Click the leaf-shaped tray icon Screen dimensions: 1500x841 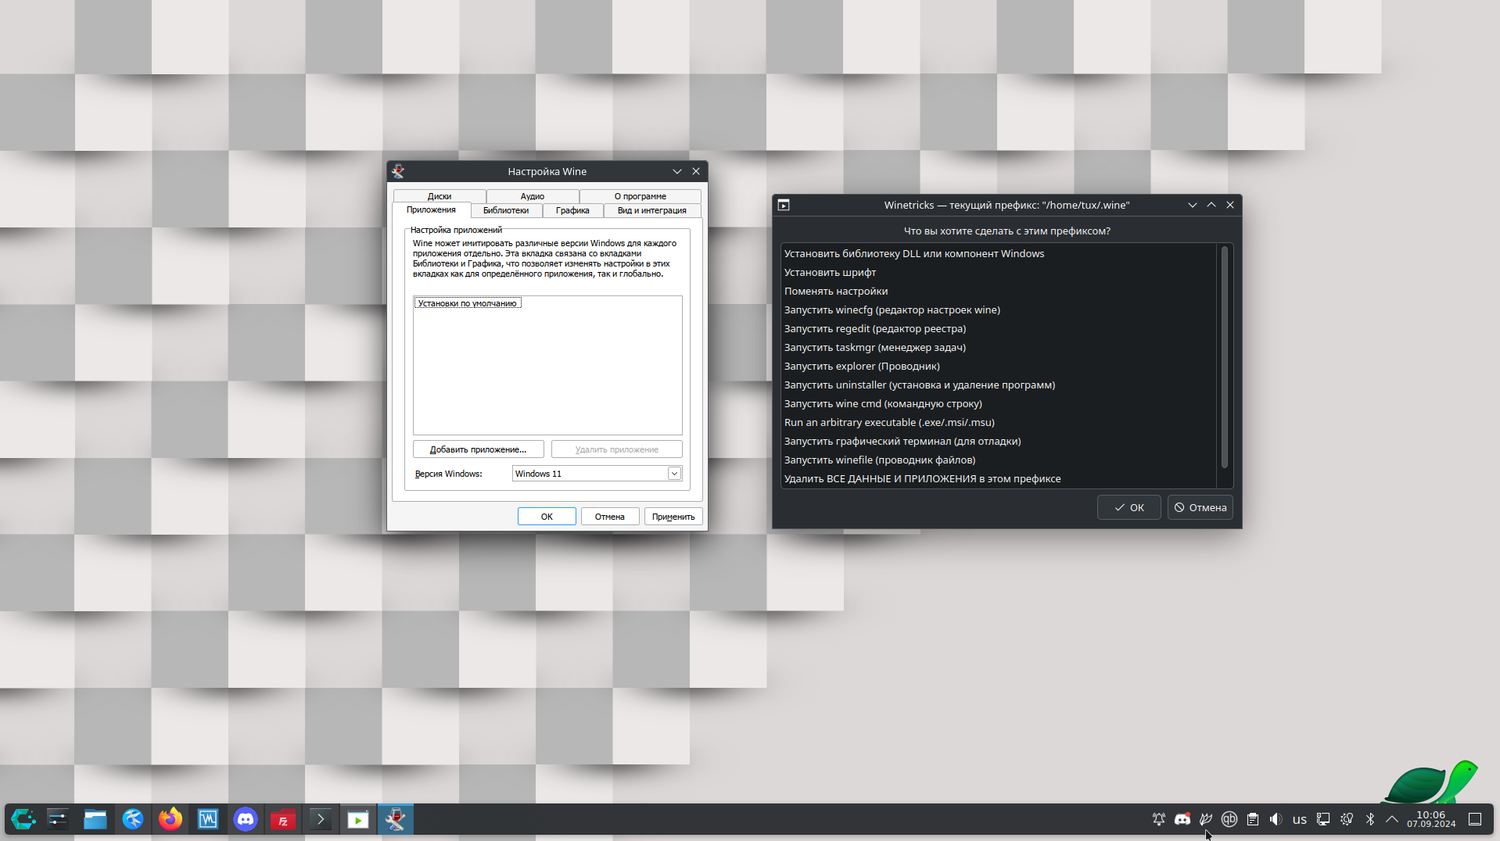(x=1206, y=819)
